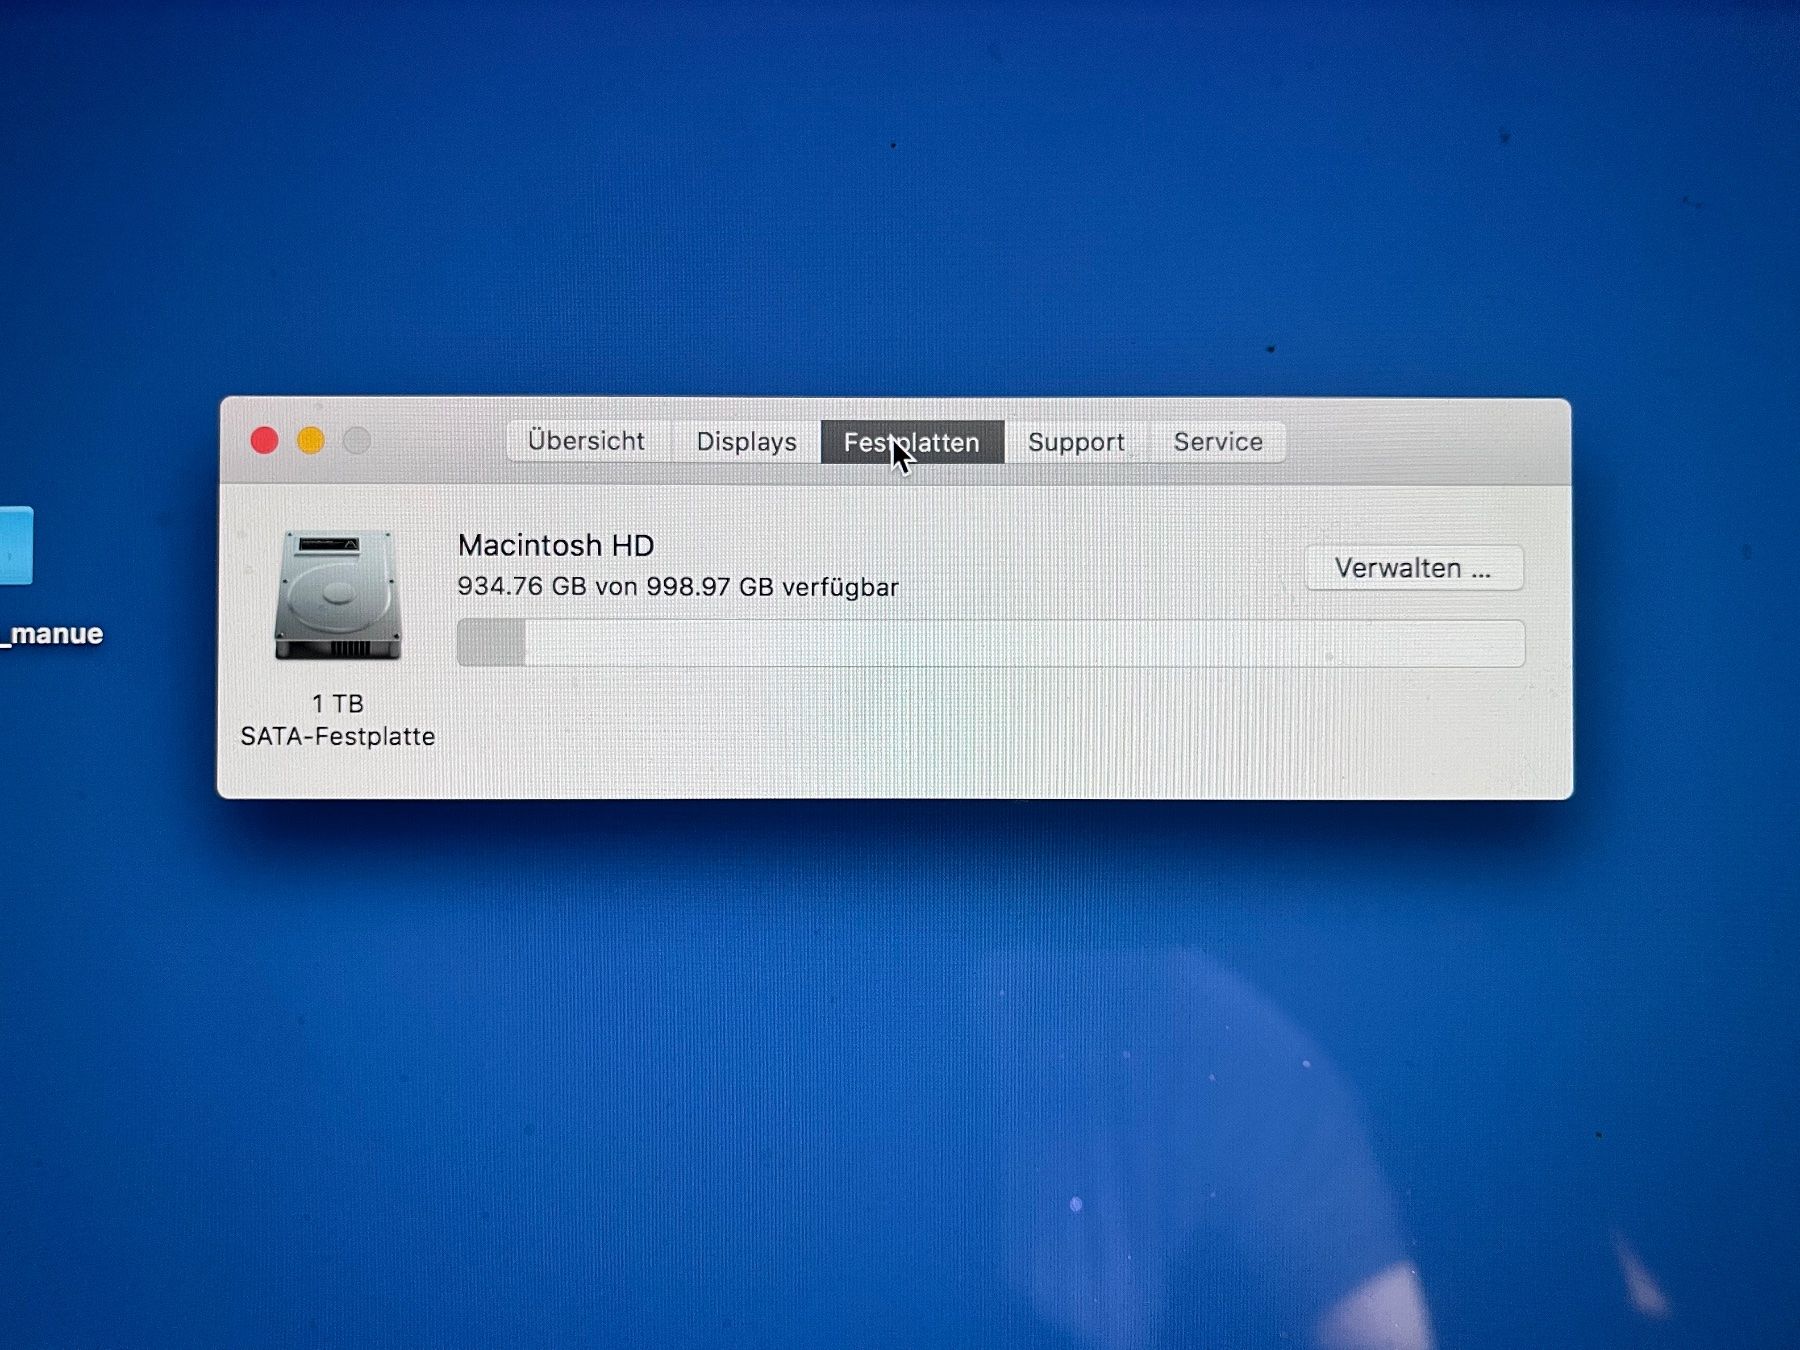
Task: Click the Verwalten … button
Action: 1414,568
